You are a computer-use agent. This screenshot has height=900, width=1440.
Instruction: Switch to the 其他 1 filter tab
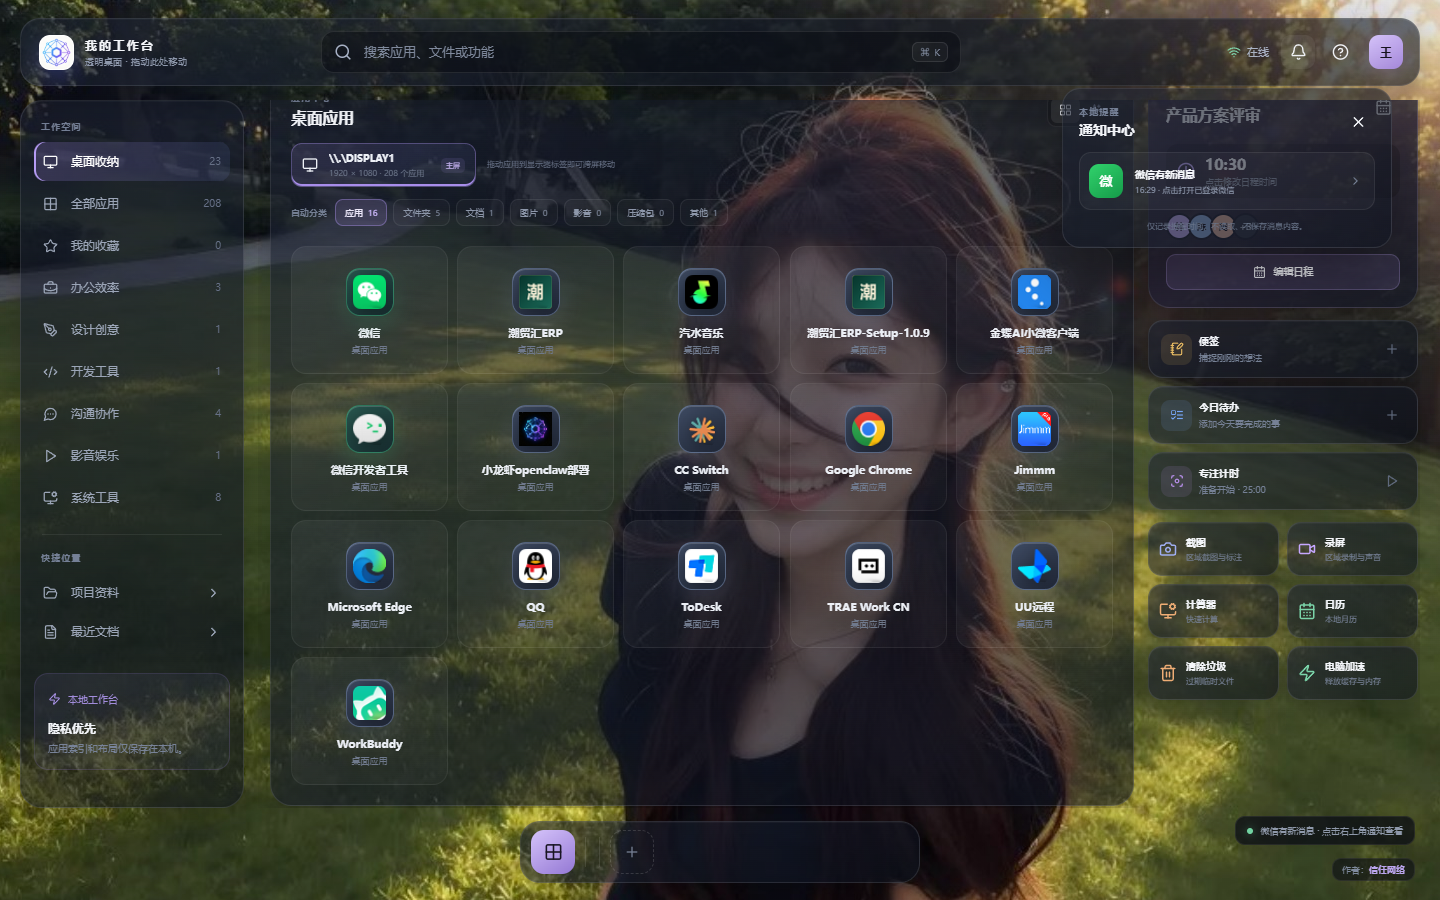click(x=704, y=213)
